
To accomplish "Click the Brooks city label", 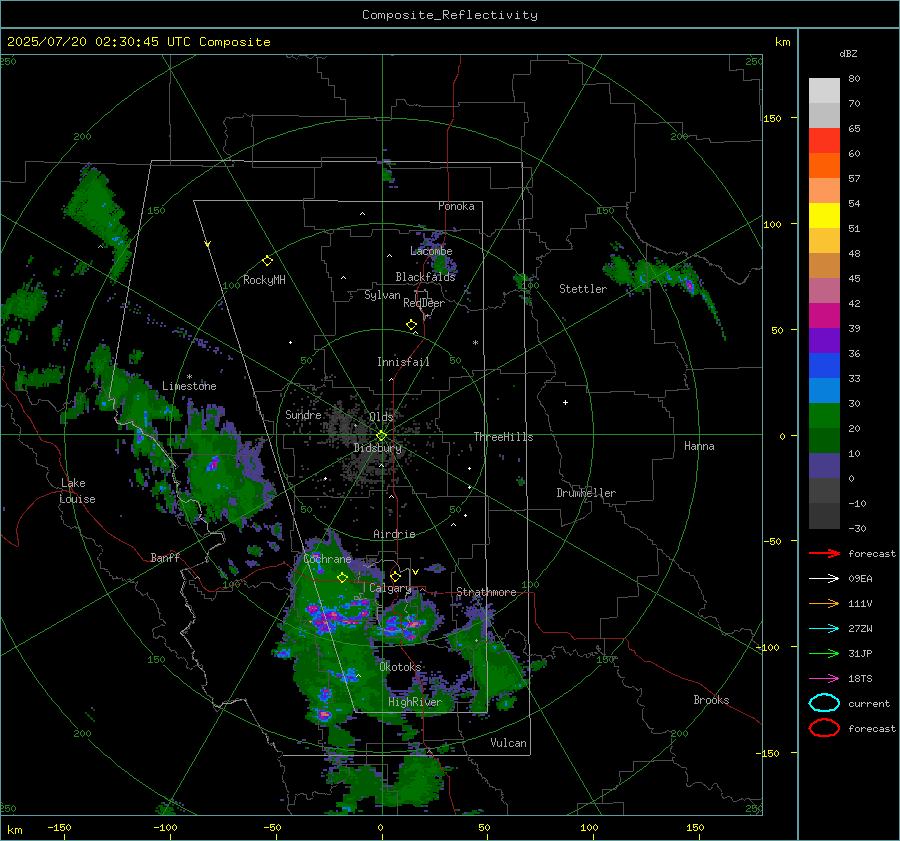I will pyautogui.click(x=711, y=700).
